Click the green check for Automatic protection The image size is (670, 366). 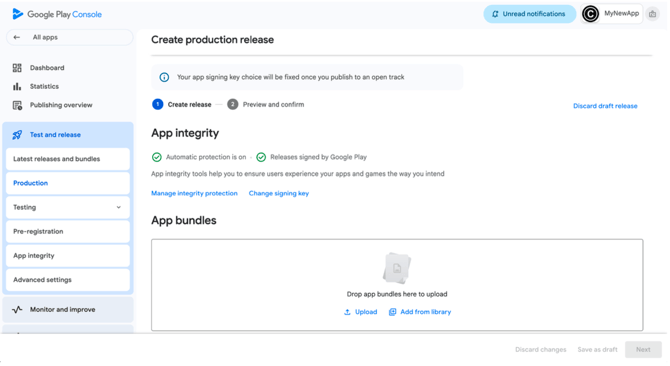coord(157,157)
